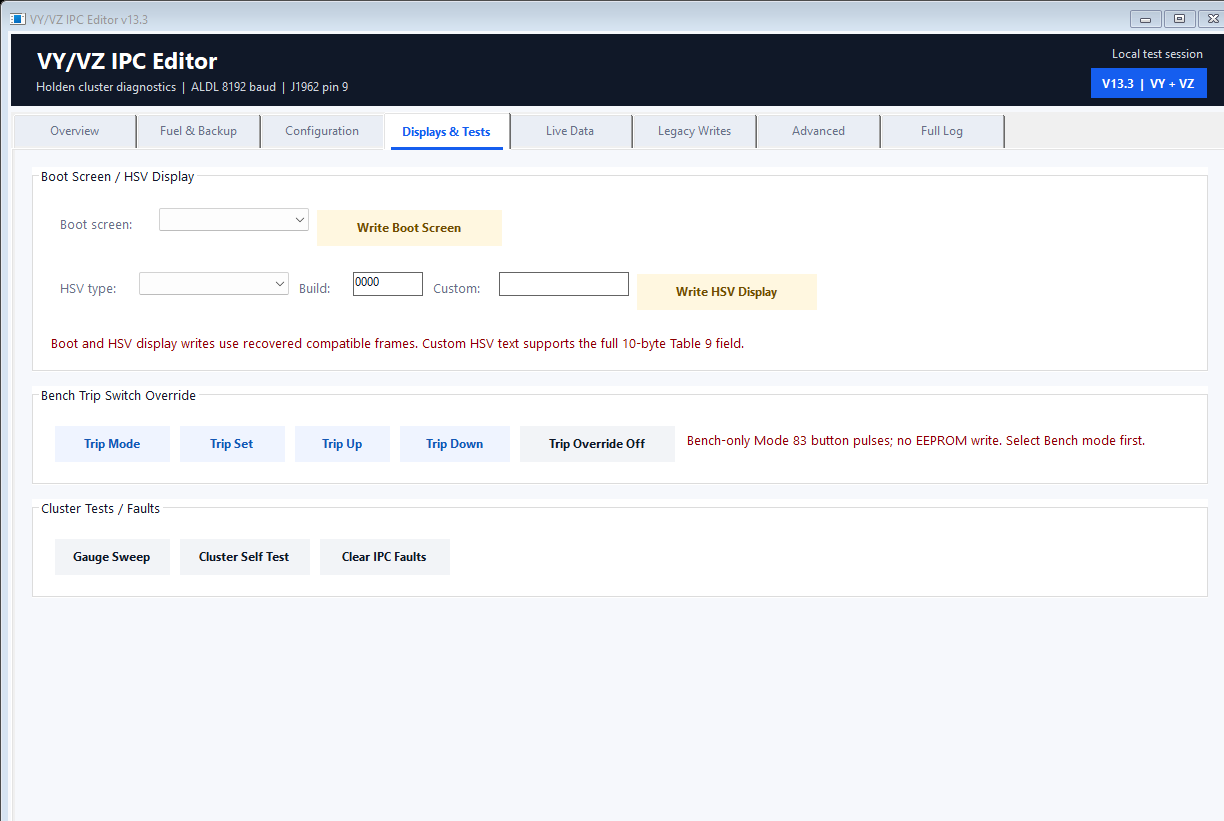Start the Cluster Self Test
1224x821 pixels.
click(244, 557)
